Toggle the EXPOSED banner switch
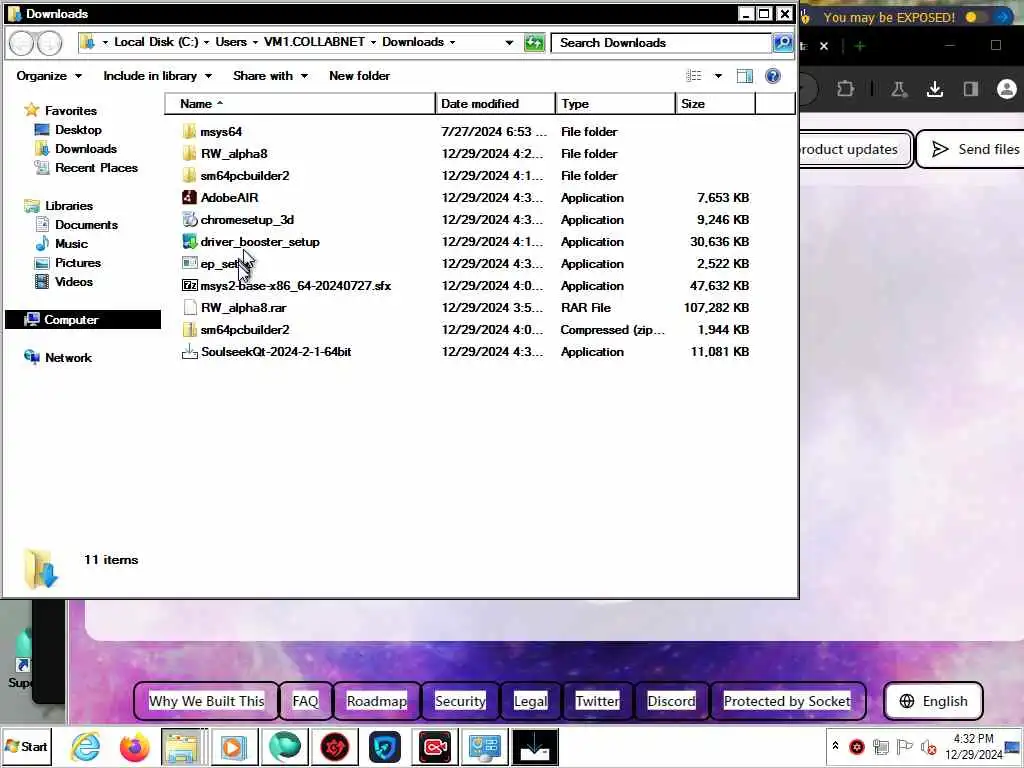The image size is (1024, 768). click(x=976, y=17)
